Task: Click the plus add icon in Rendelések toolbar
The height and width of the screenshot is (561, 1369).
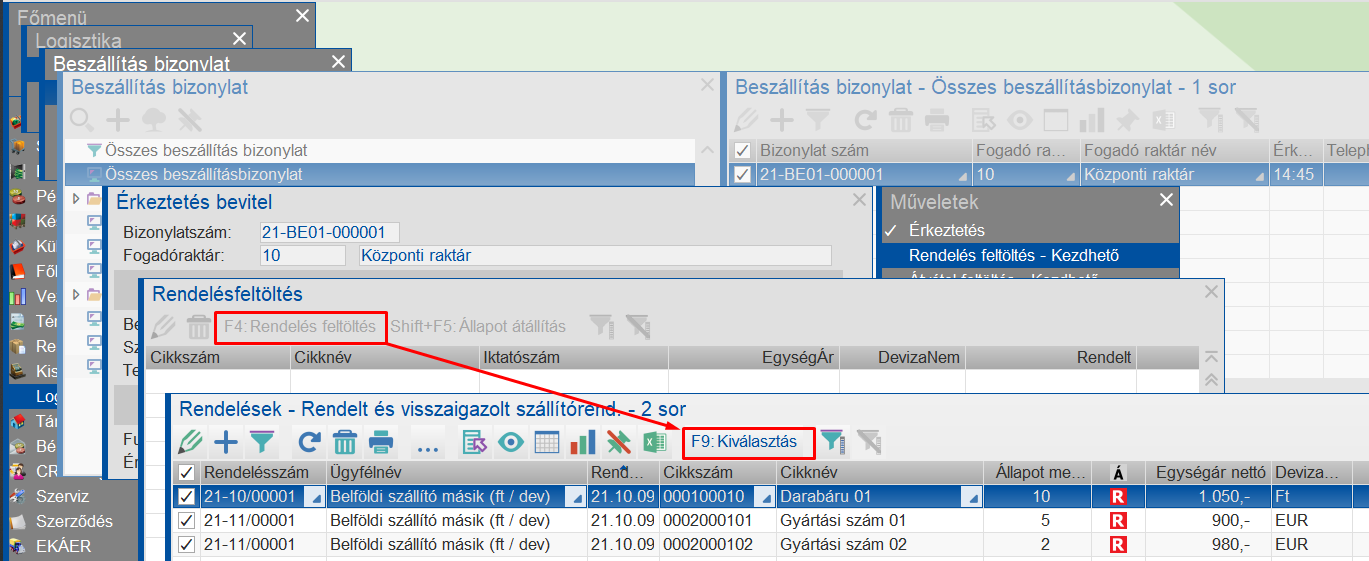Action: click(x=227, y=441)
